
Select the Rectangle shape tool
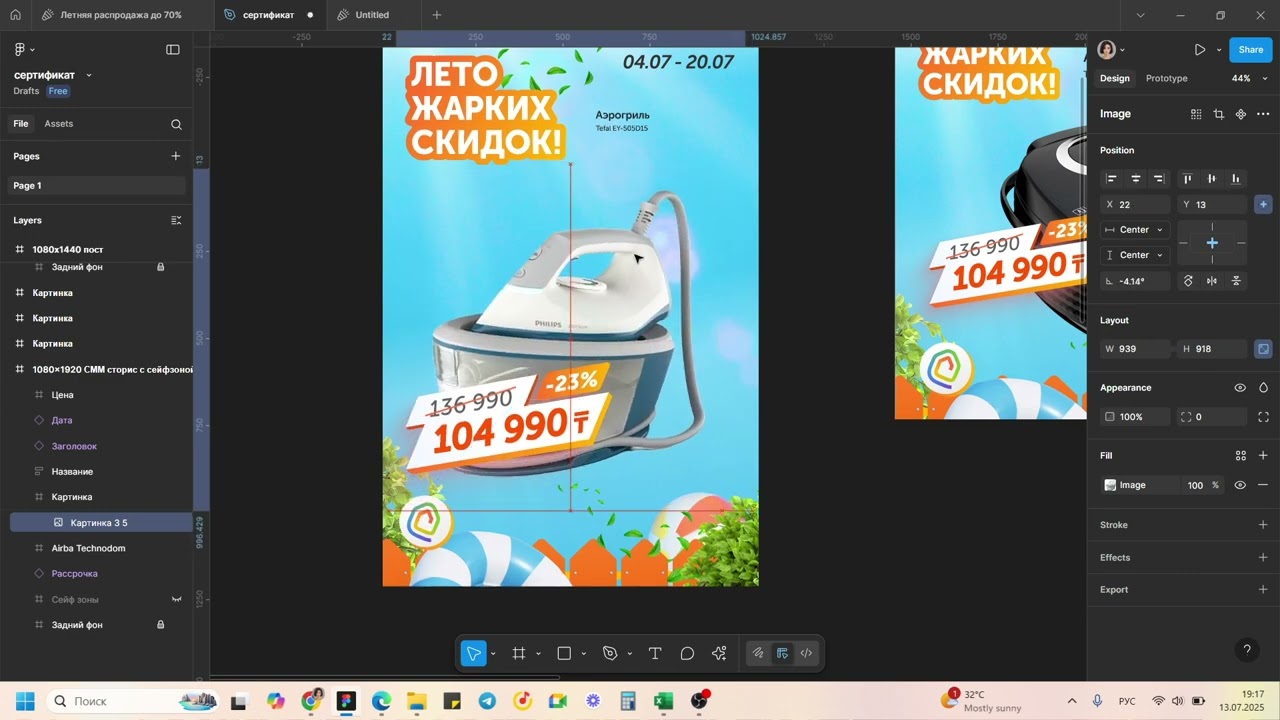click(x=564, y=653)
